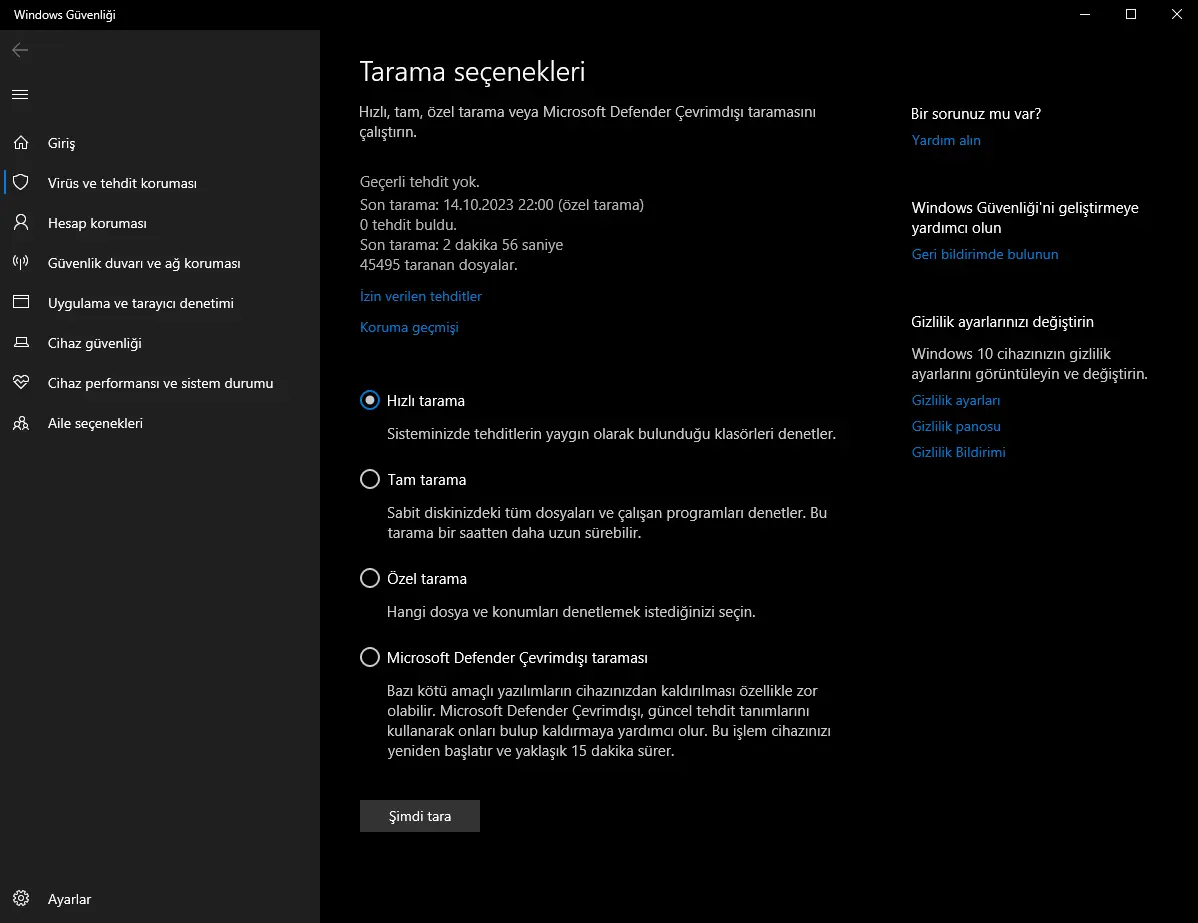Viewport: 1198px width, 923px height.
Task: Go to Hesap koruması section
Action: click(x=160, y=223)
